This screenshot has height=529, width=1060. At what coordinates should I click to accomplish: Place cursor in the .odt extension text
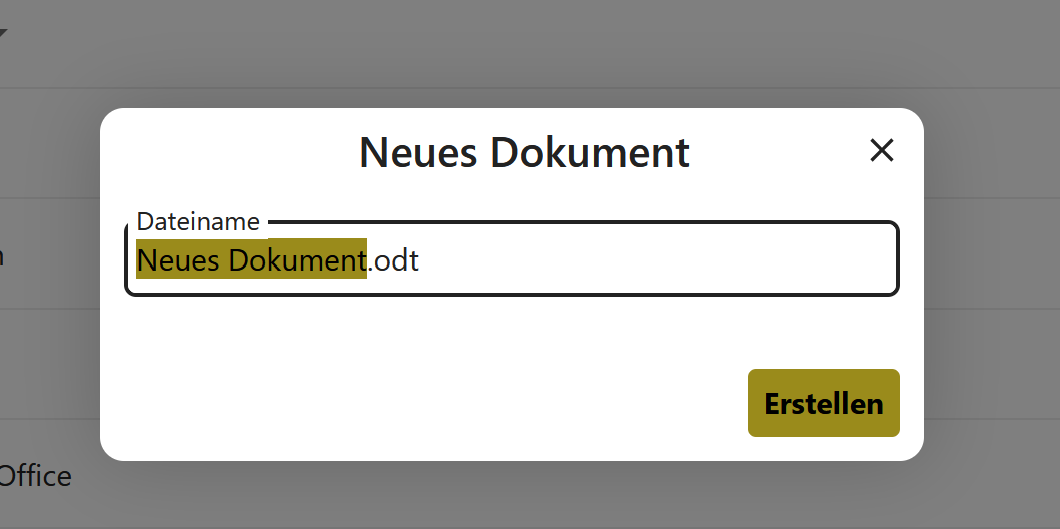click(x=393, y=260)
